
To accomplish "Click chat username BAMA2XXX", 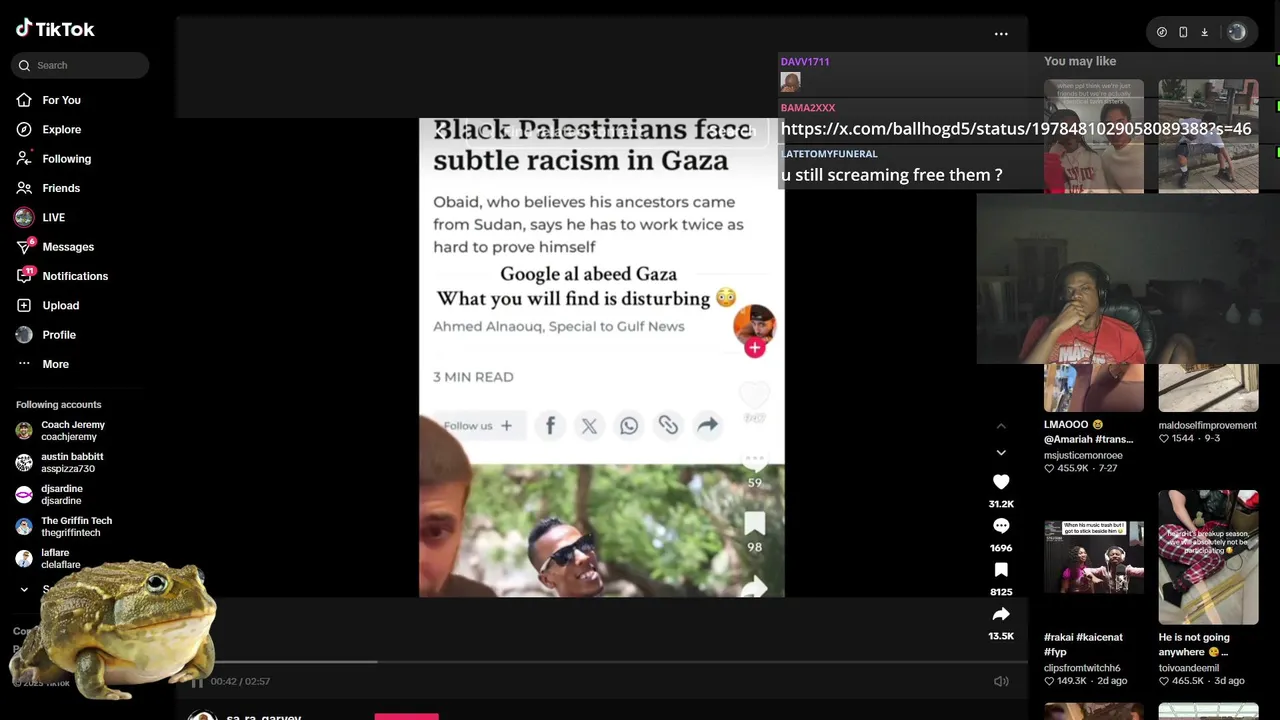I will point(808,108).
